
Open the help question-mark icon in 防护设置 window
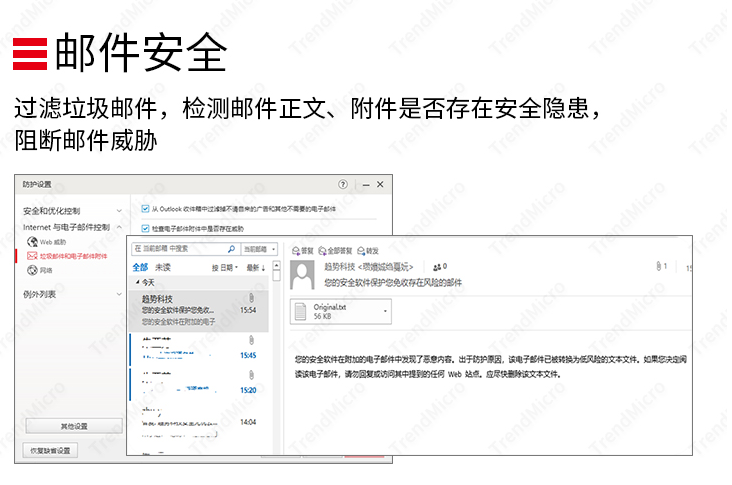pos(345,185)
